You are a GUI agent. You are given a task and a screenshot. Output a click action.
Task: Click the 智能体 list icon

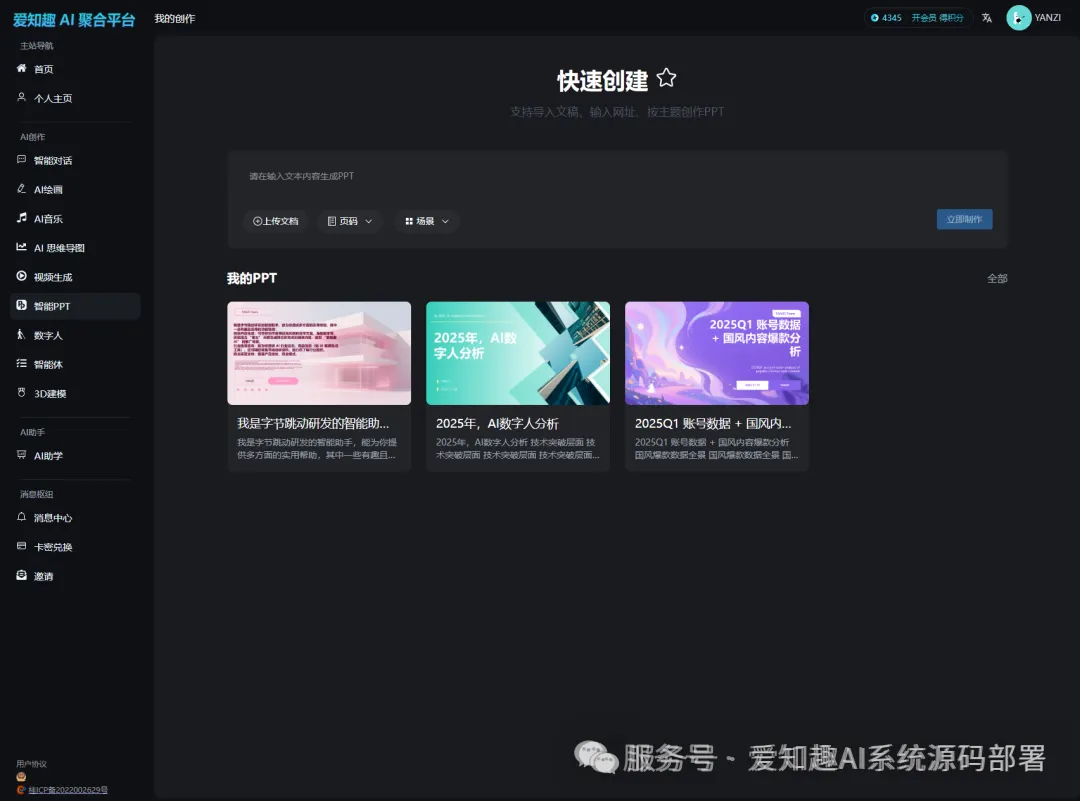point(21,363)
